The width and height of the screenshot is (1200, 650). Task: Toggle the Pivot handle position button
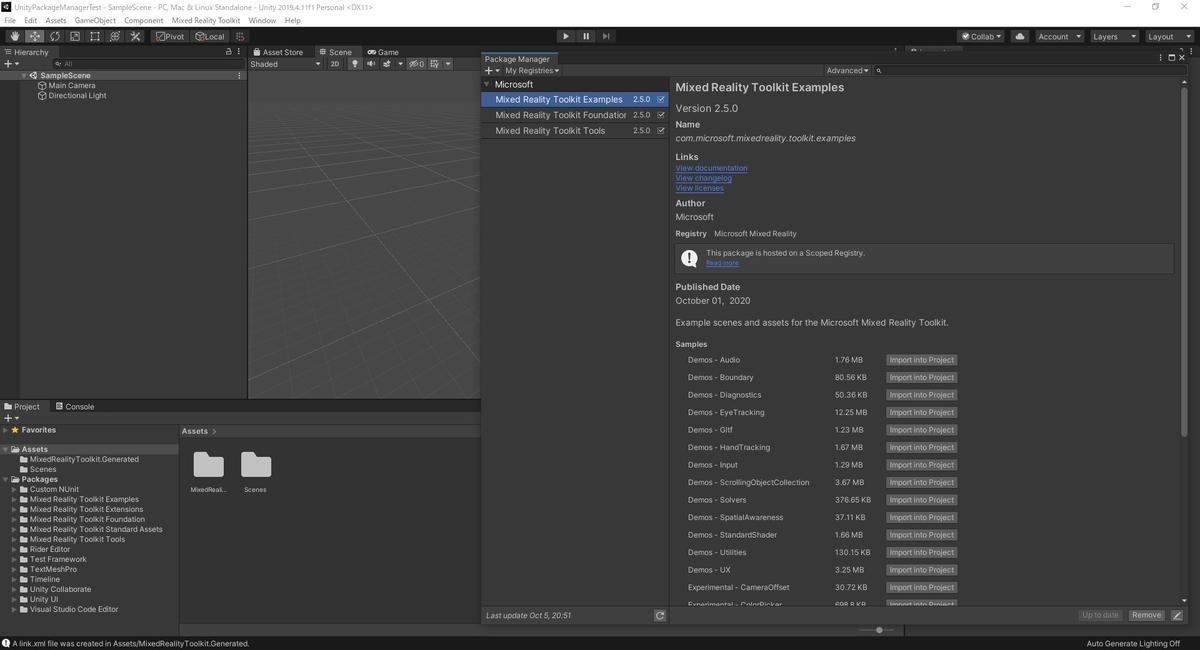click(170, 36)
